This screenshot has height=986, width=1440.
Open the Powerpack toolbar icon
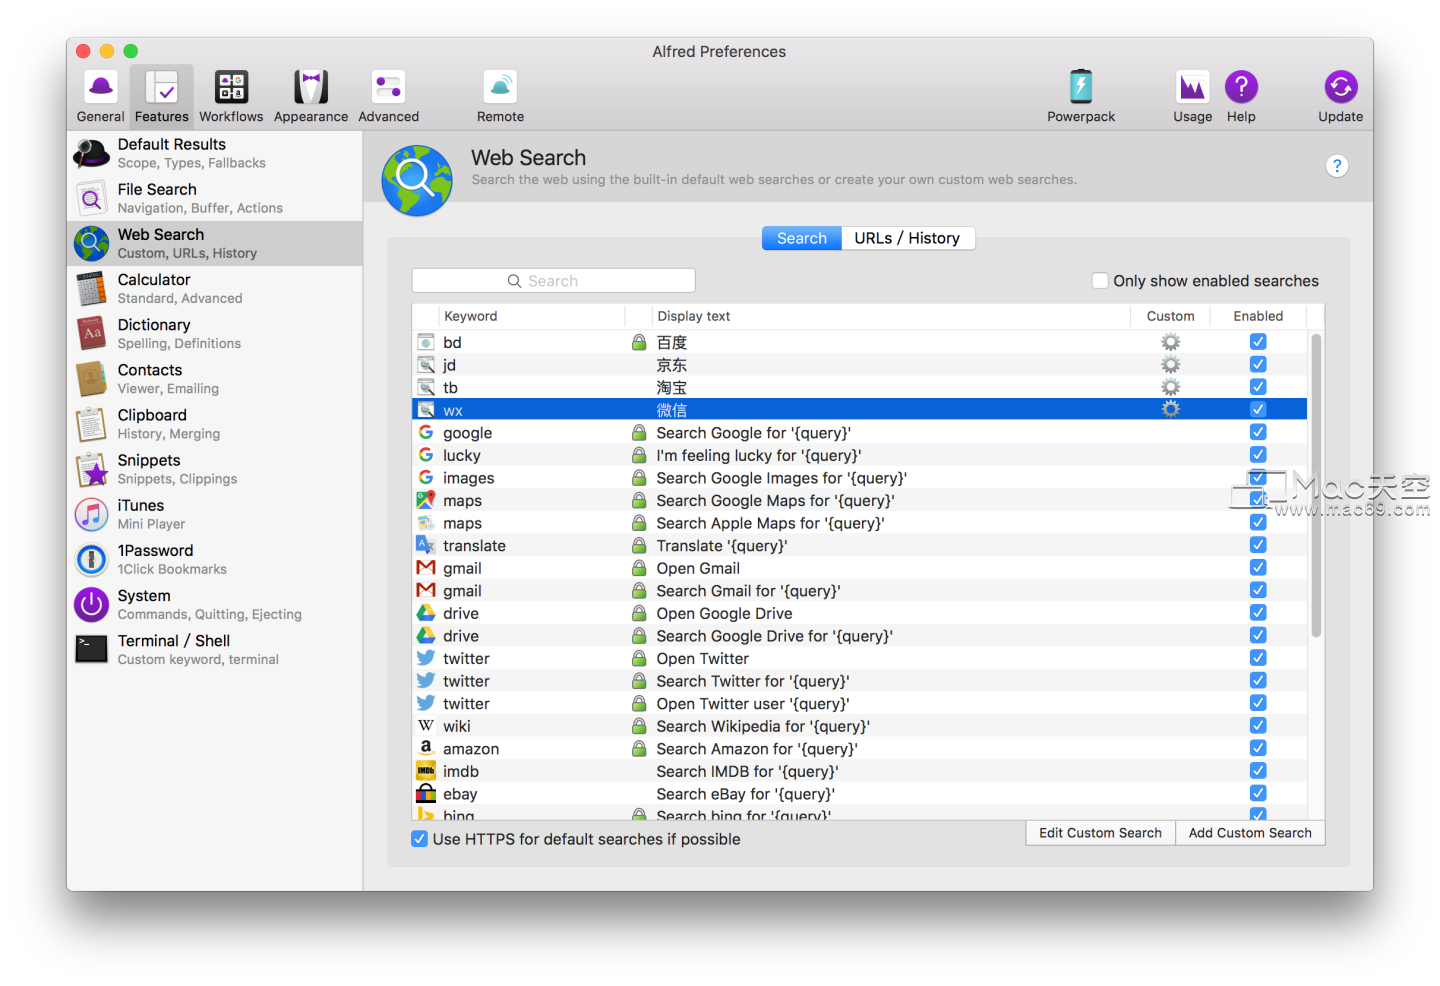[1081, 97]
